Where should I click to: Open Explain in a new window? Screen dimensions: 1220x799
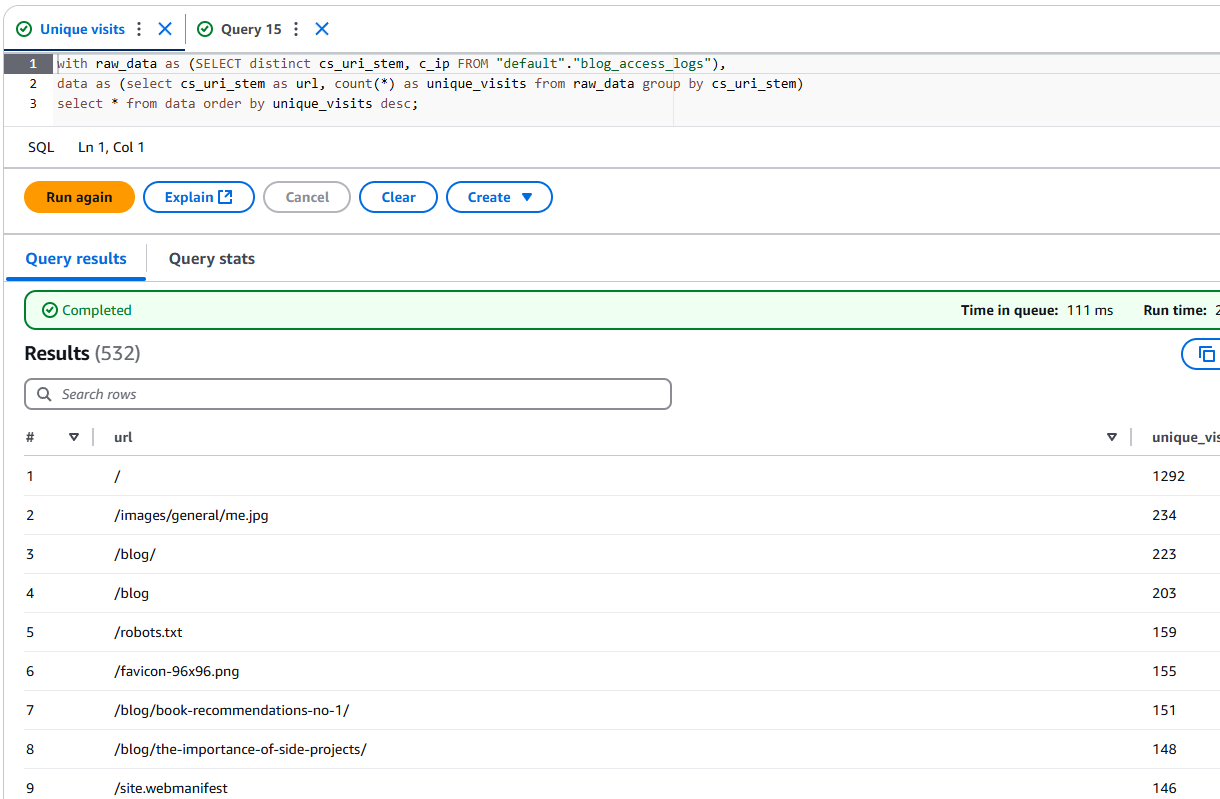[198, 197]
